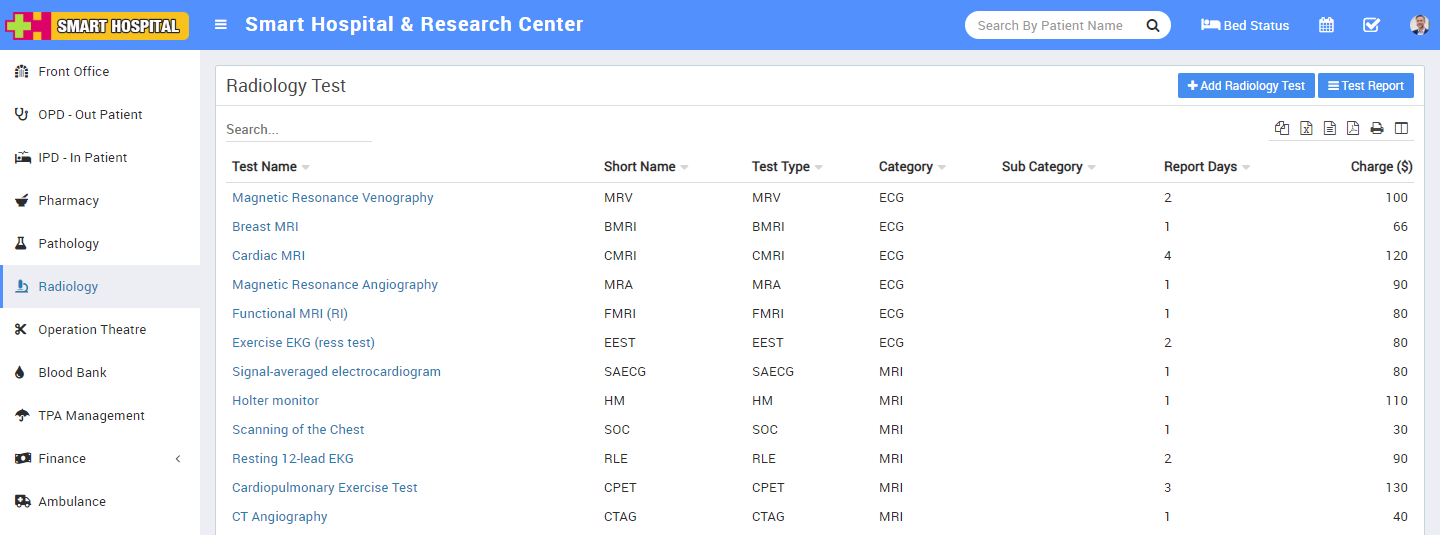Open the task checklist icon in header
1440x535 pixels.
(x=1371, y=25)
